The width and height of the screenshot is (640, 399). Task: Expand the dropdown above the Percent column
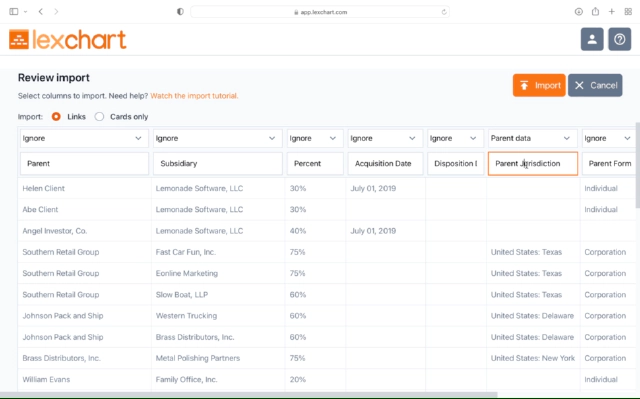coord(315,138)
